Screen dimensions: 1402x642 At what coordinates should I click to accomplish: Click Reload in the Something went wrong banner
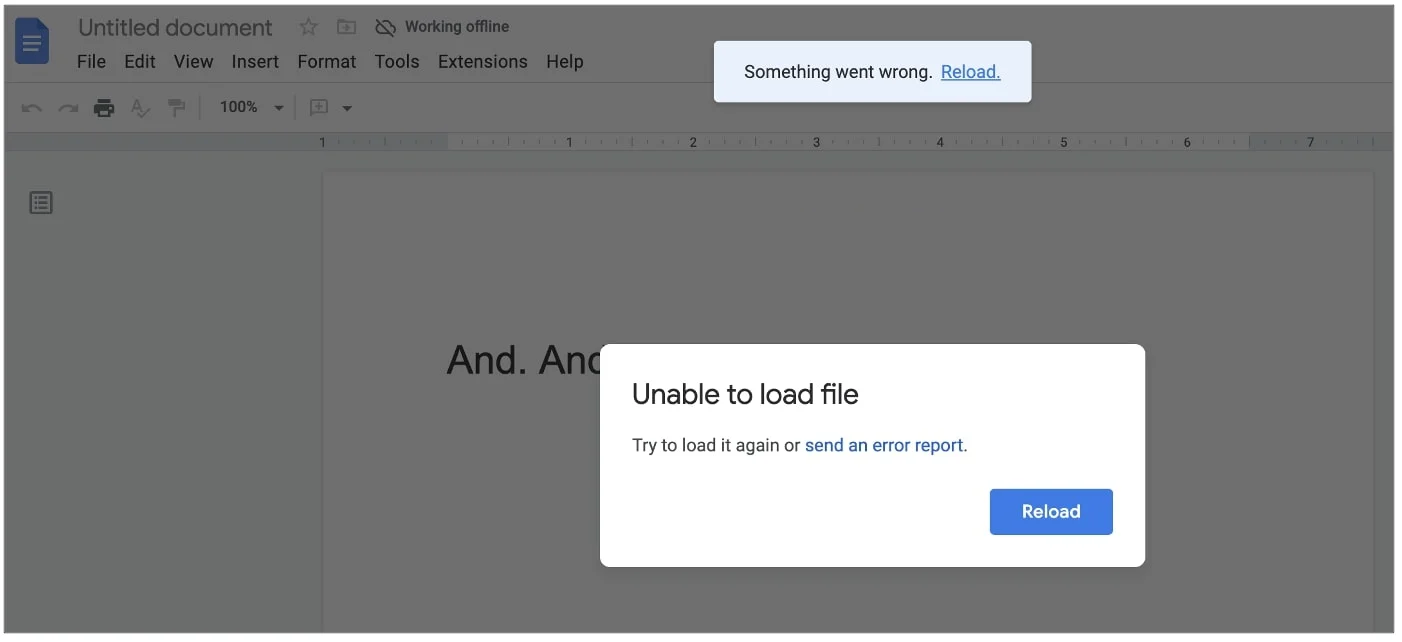click(970, 71)
